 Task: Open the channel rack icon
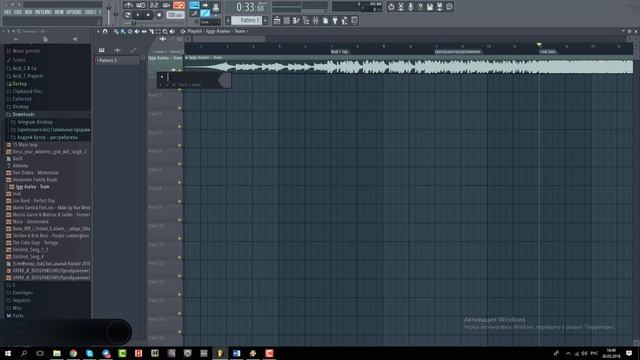tap(287, 20)
